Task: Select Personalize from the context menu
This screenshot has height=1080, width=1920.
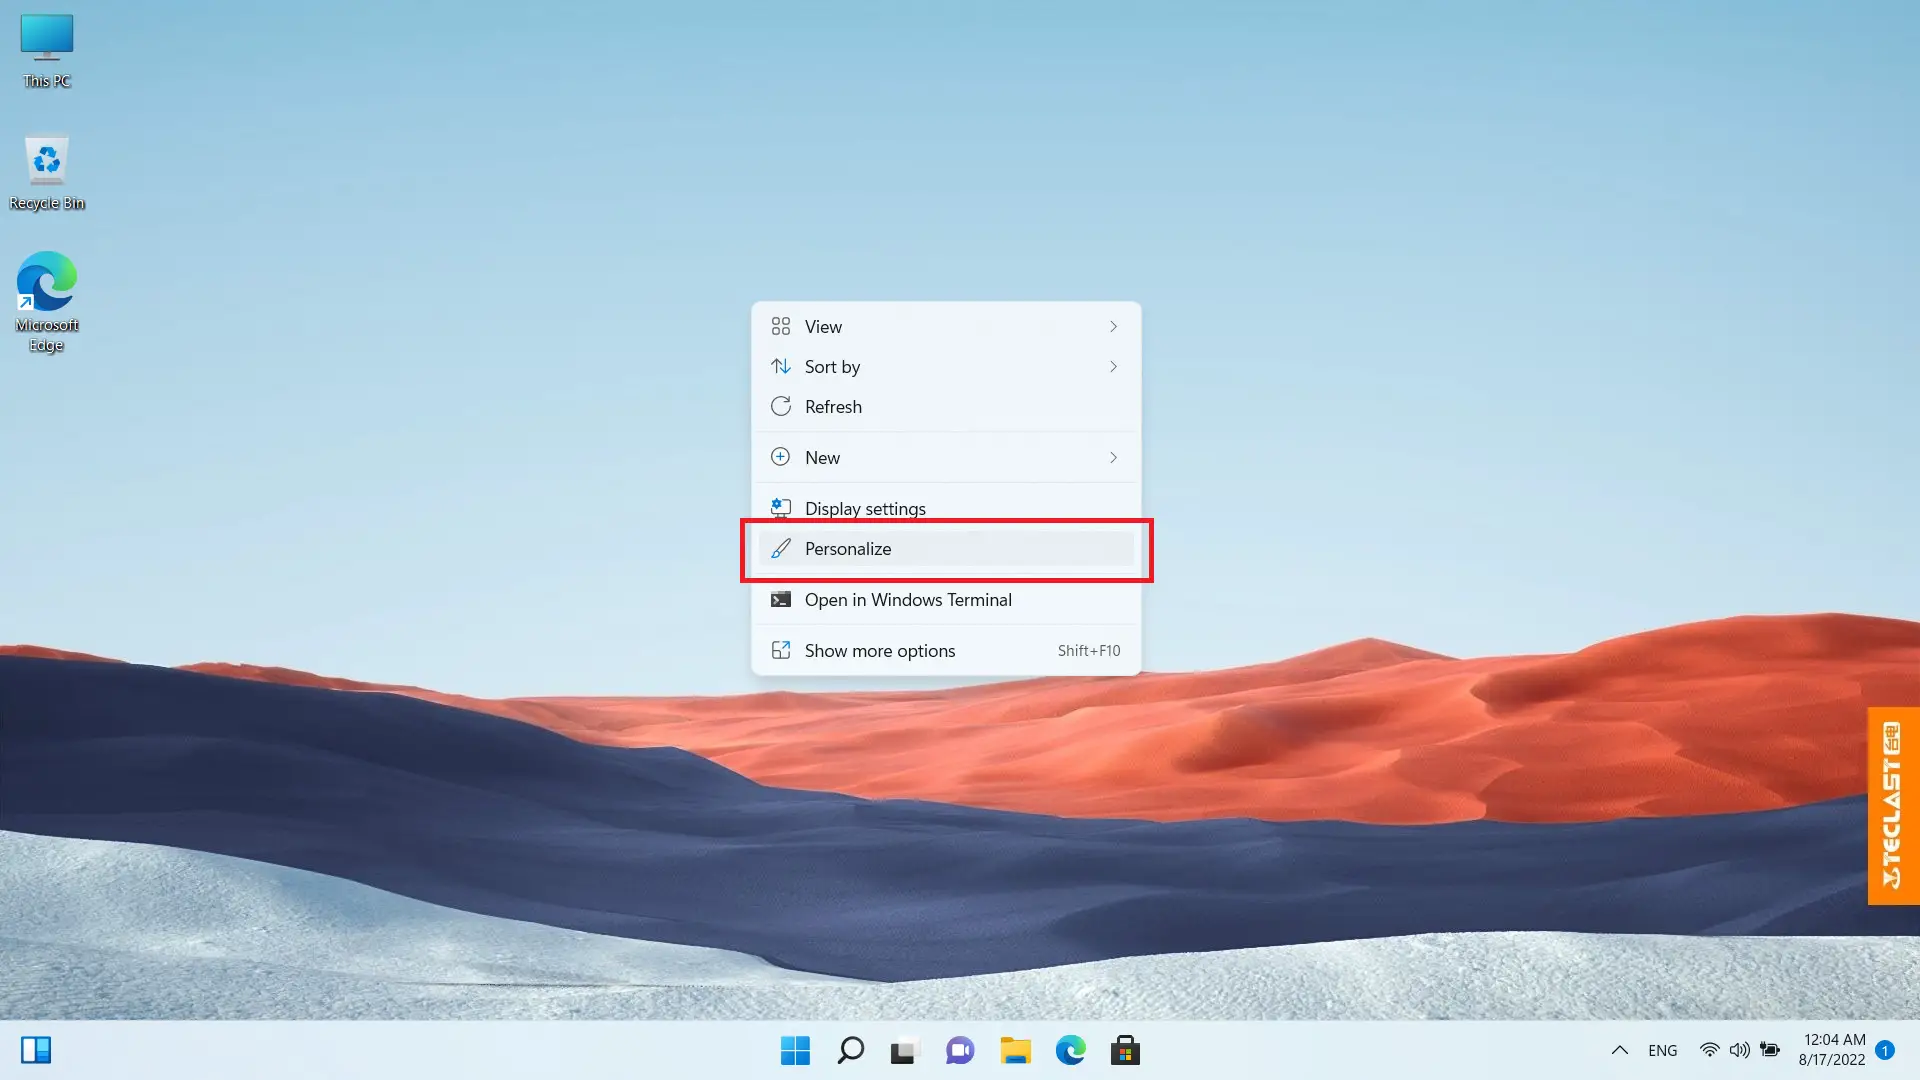Action: 847,549
